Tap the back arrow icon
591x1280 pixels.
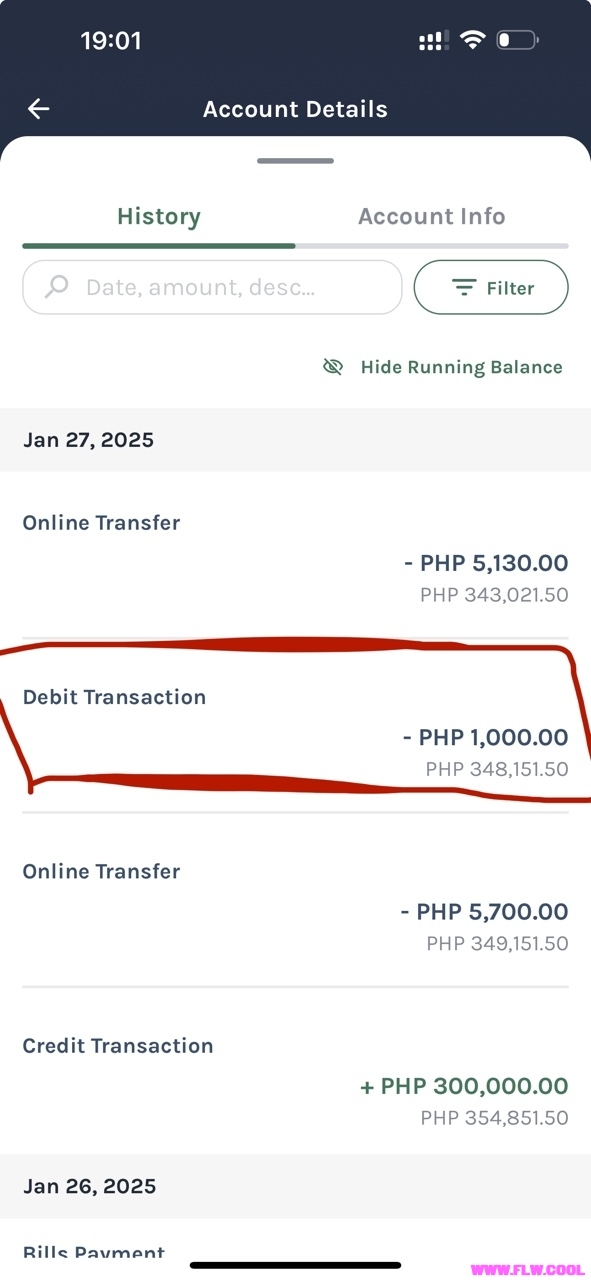pos(39,109)
